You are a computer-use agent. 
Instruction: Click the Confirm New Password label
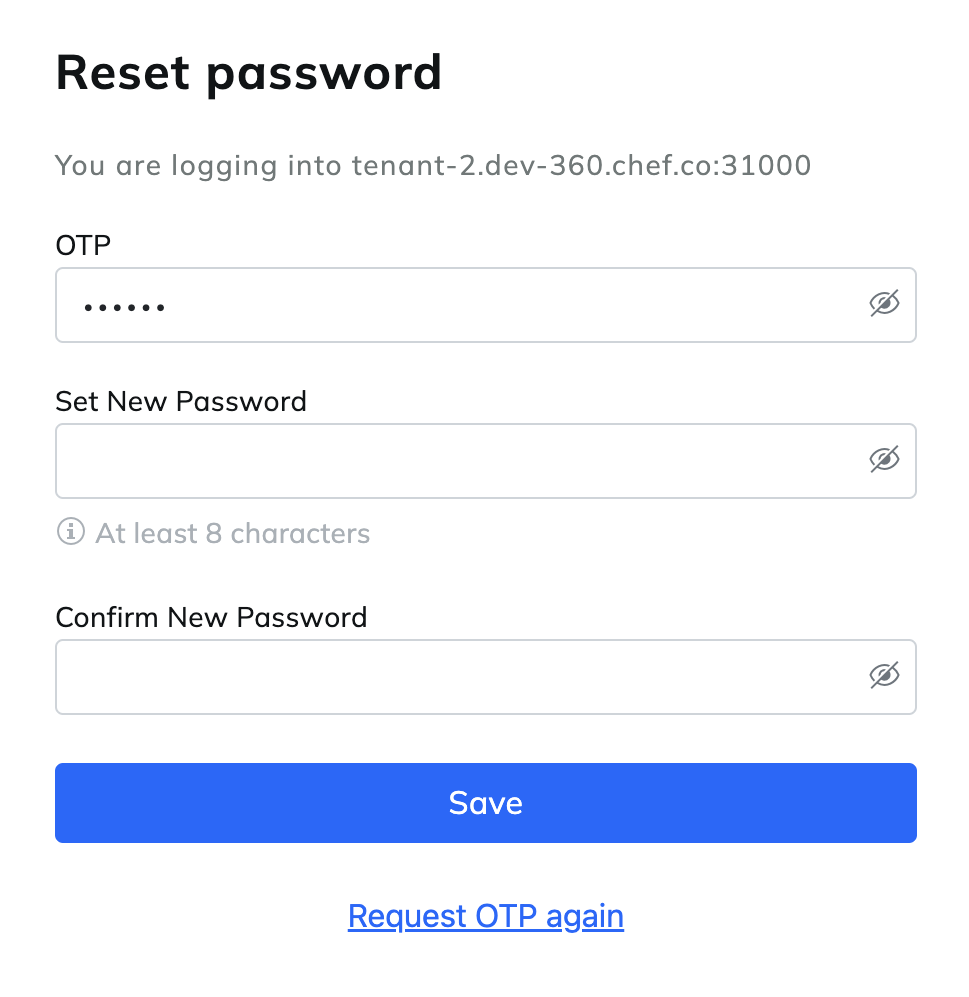pyautogui.click(x=211, y=617)
